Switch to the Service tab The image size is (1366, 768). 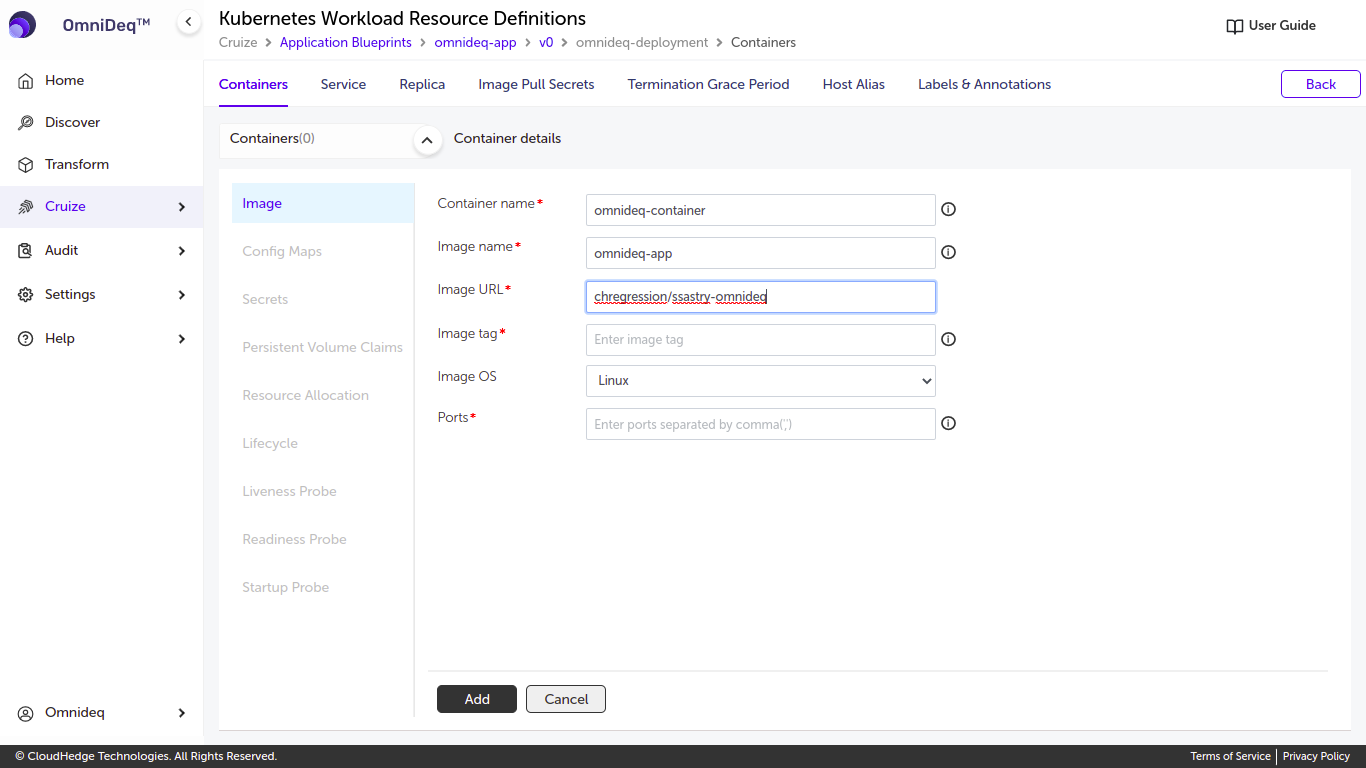point(343,84)
